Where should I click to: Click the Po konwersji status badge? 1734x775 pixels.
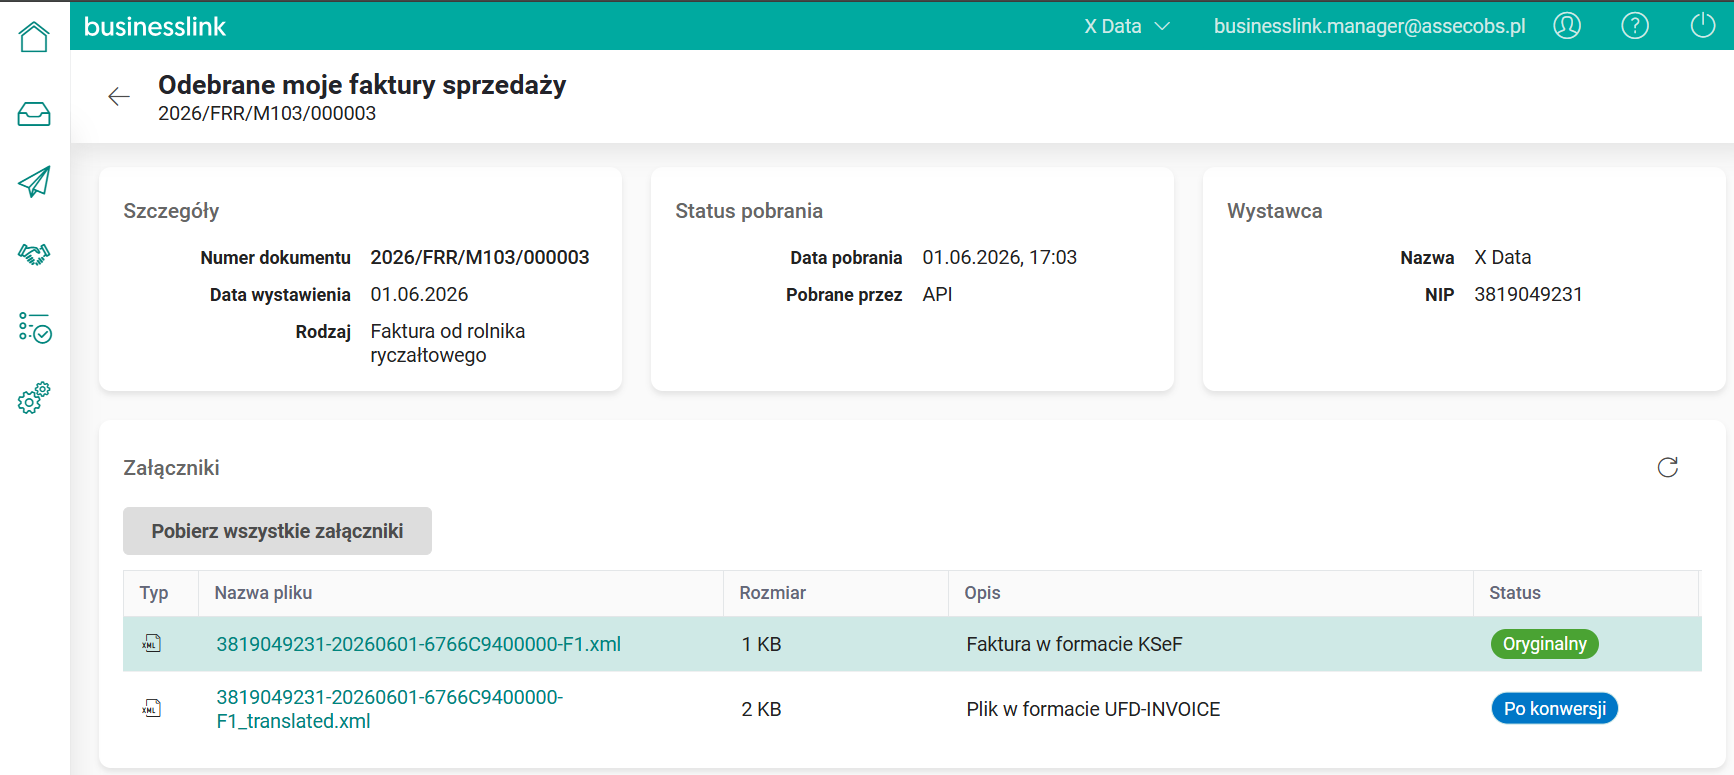point(1555,709)
